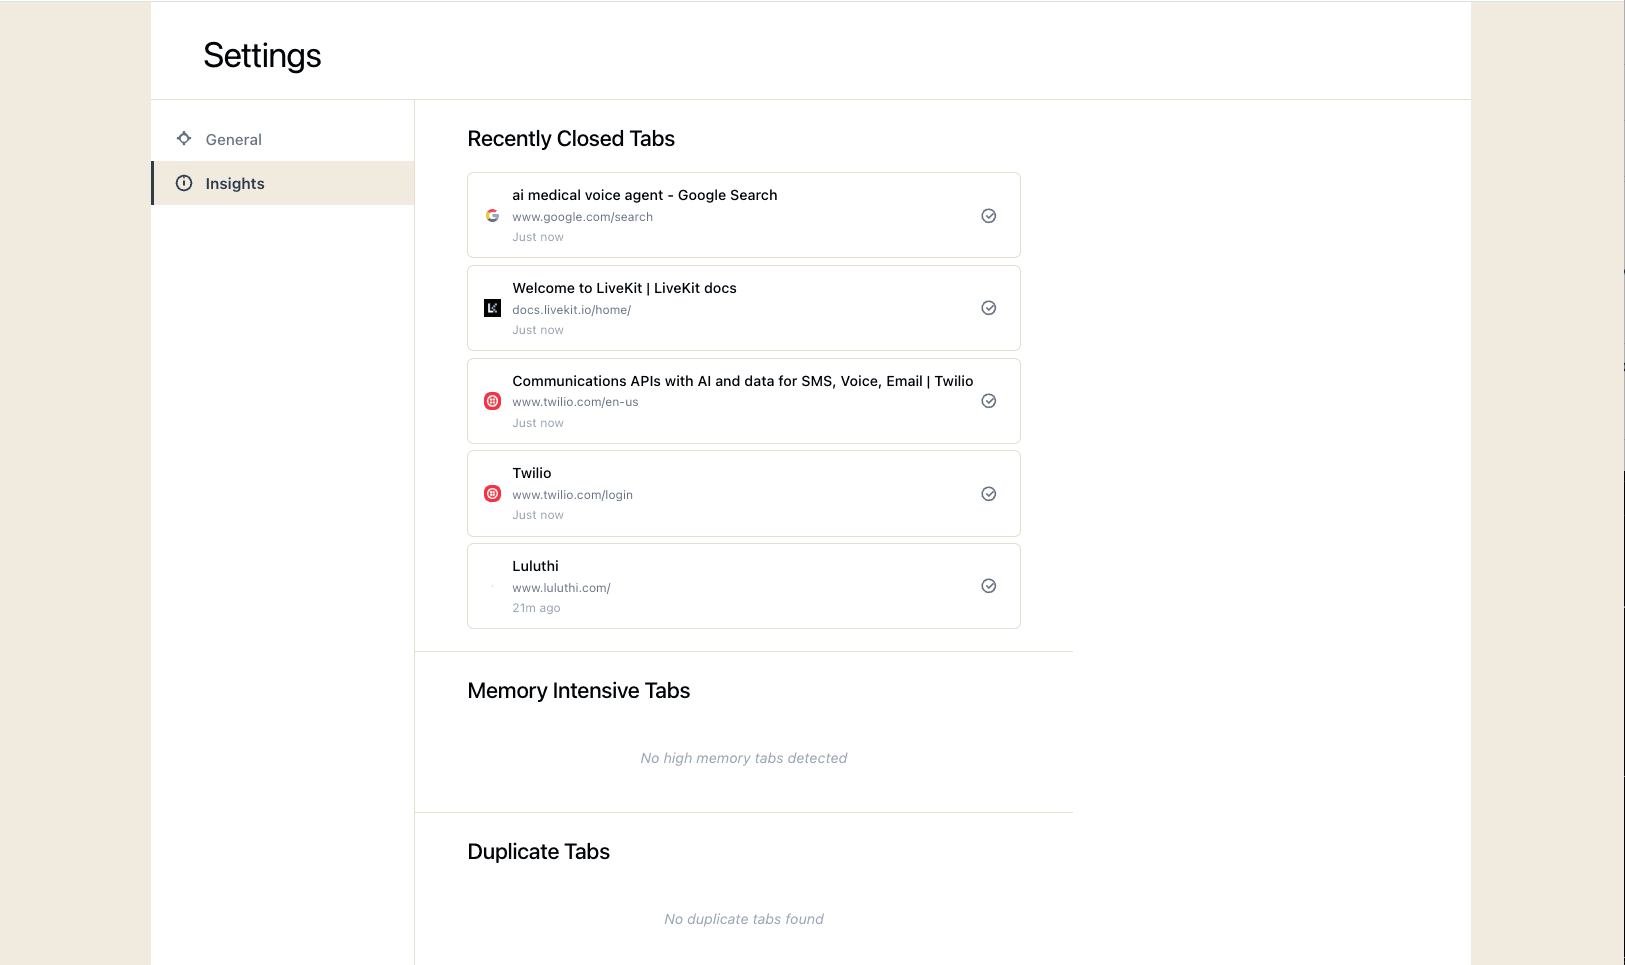Click the Luluthi recently closed tab card
The height and width of the screenshot is (965, 1625).
[743, 585]
